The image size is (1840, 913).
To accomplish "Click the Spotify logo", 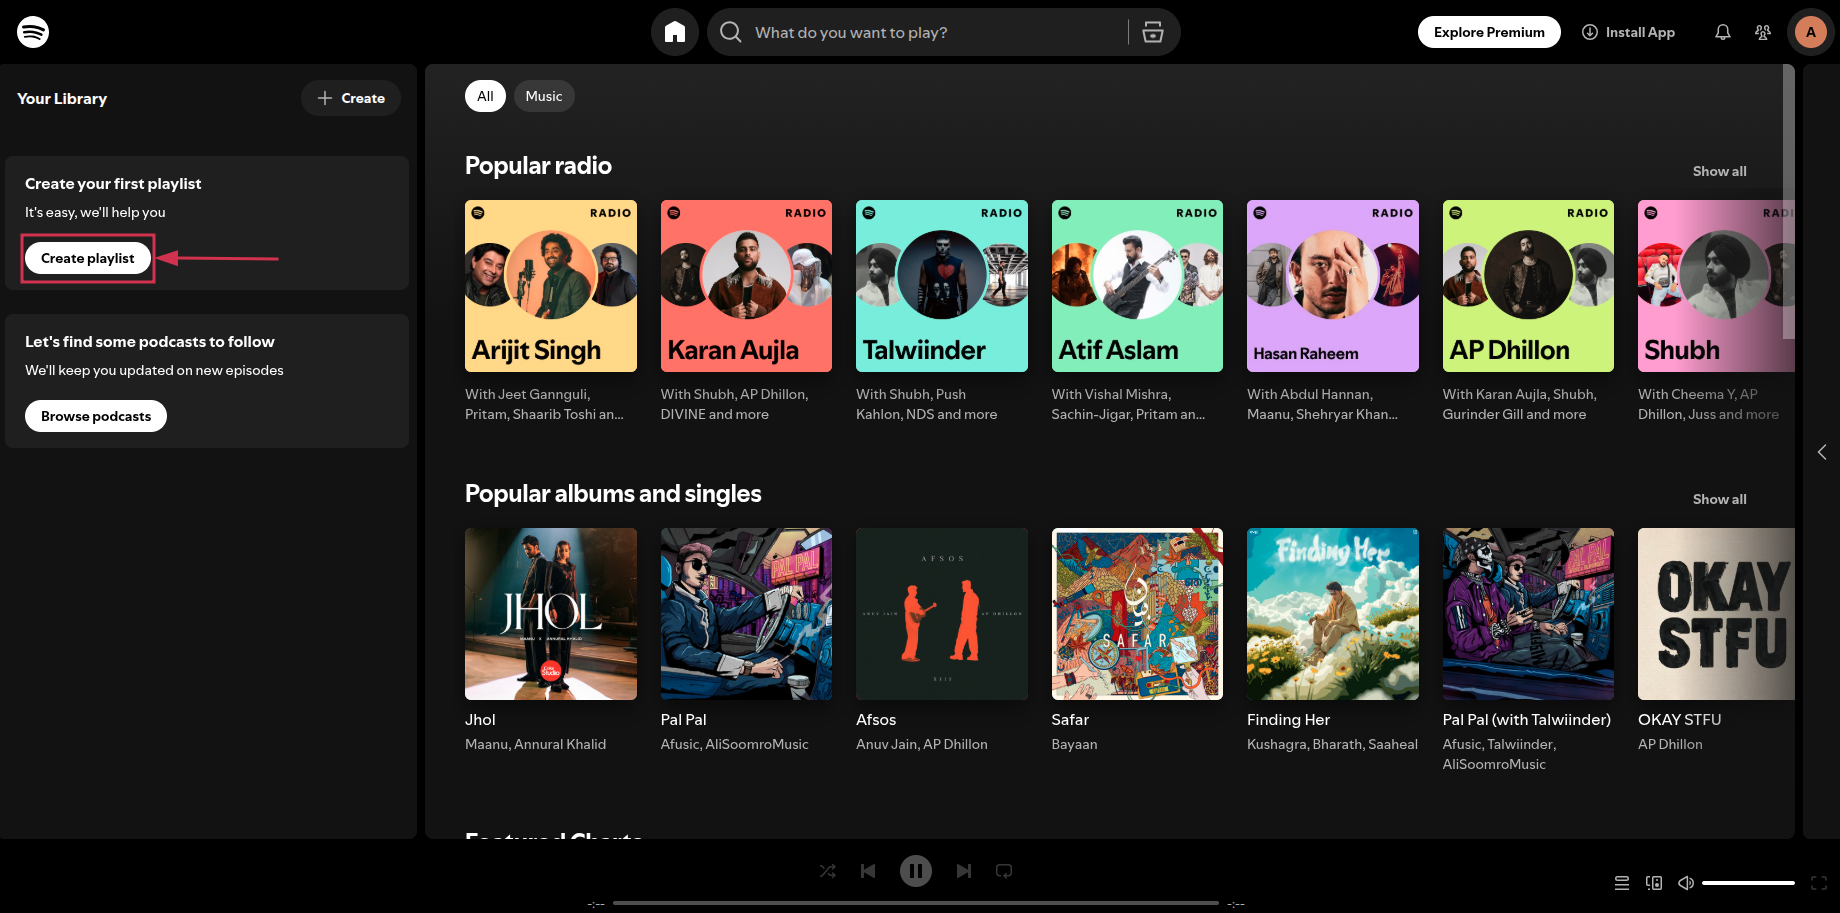I will (x=33, y=32).
